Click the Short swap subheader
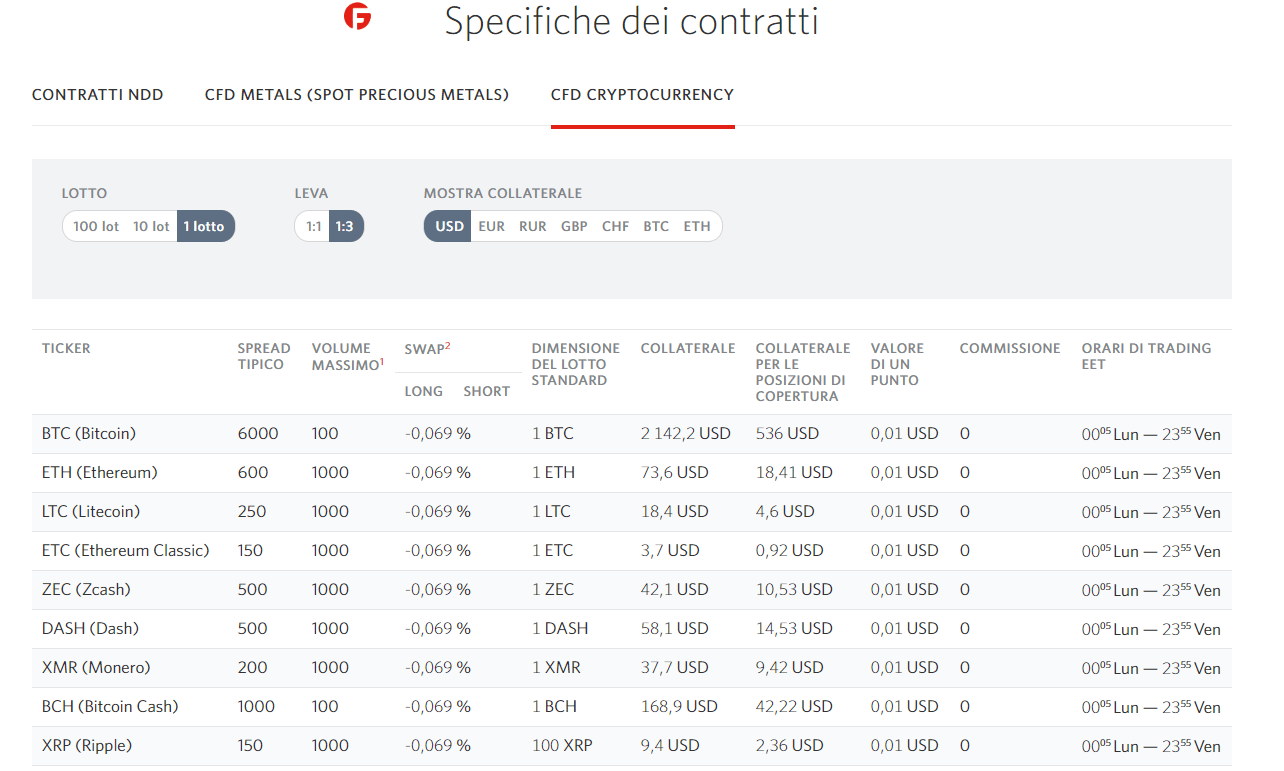Image resolution: width=1284 pixels, height=771 pixels. coord(487,391)
